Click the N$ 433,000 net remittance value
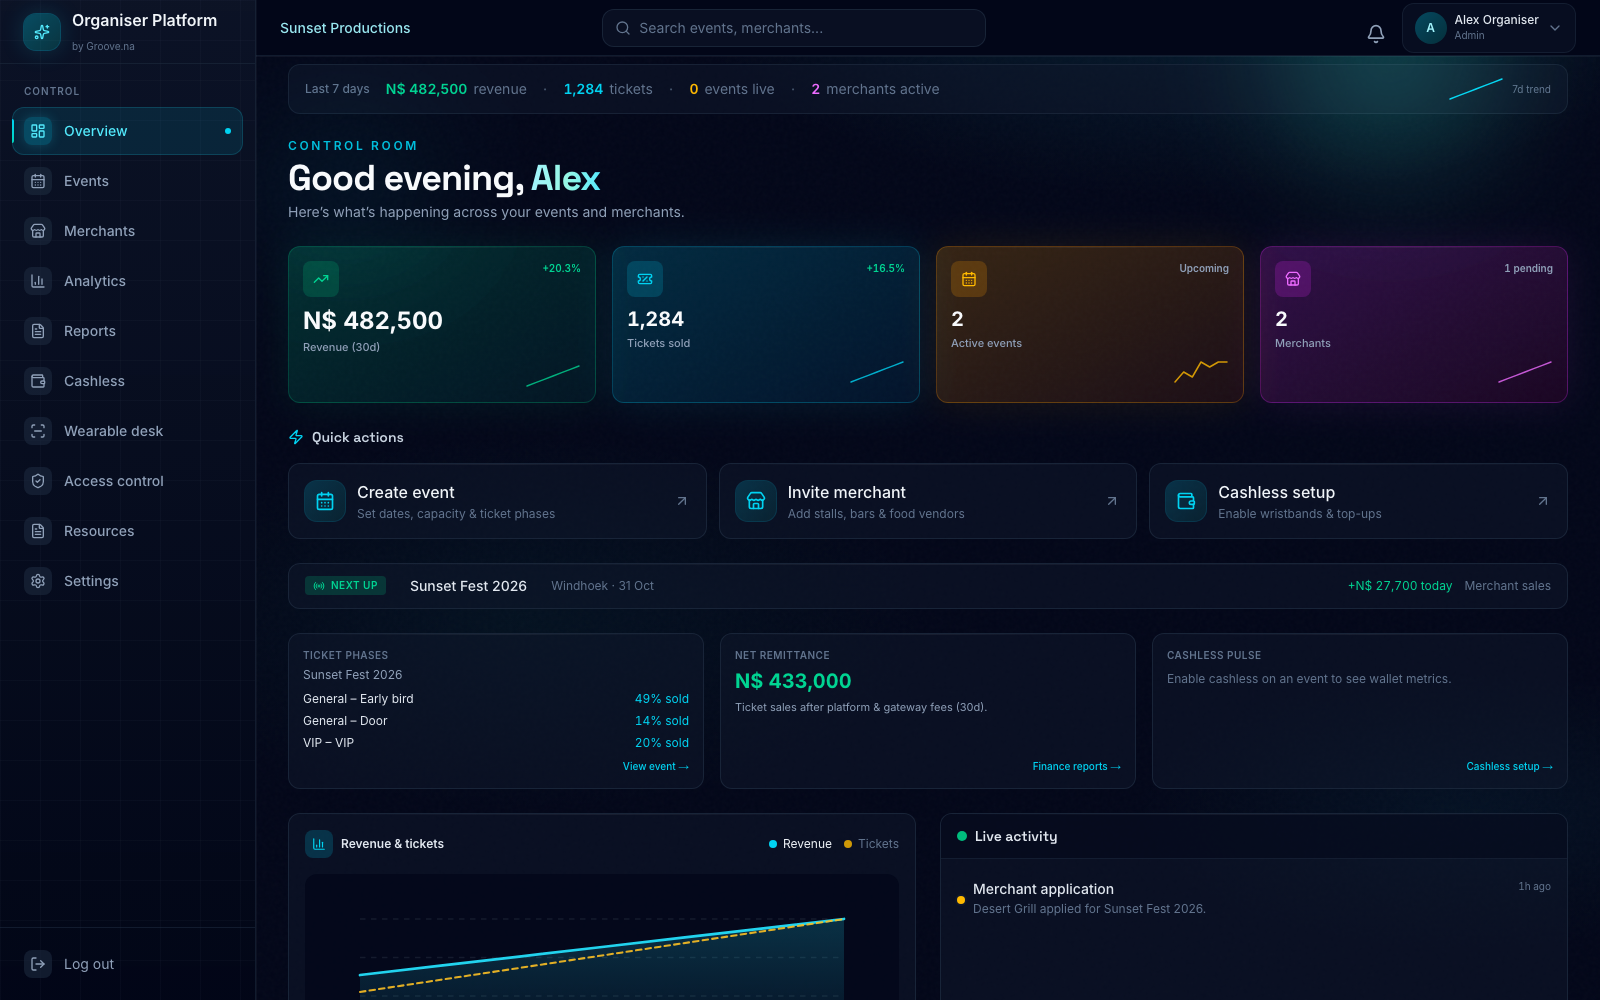 coord(793,681)
